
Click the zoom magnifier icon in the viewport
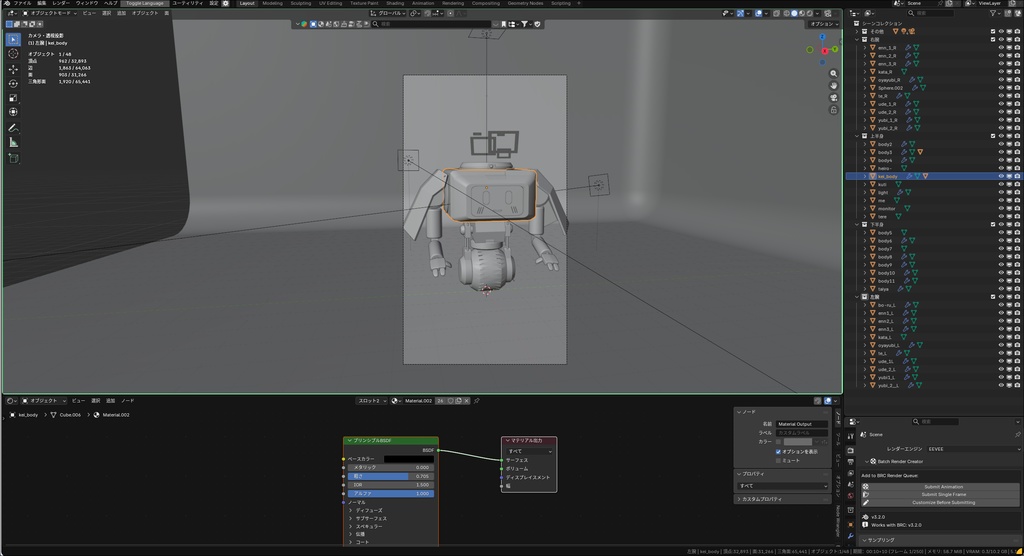point(833,72)
